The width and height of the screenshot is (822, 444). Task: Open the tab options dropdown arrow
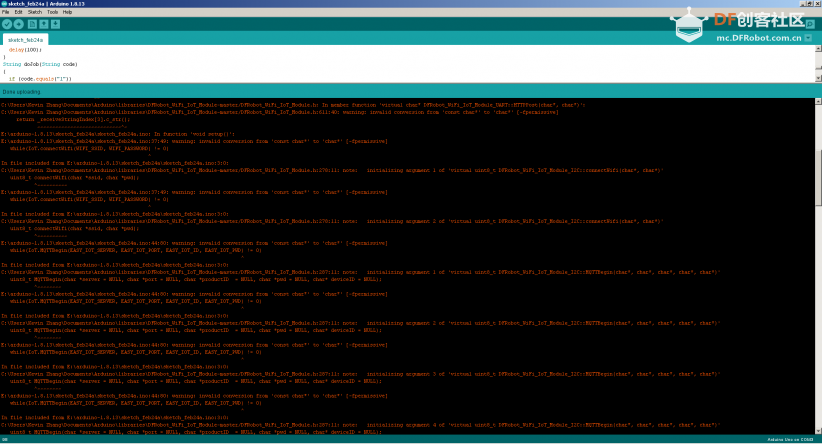[x=808, y=38]
